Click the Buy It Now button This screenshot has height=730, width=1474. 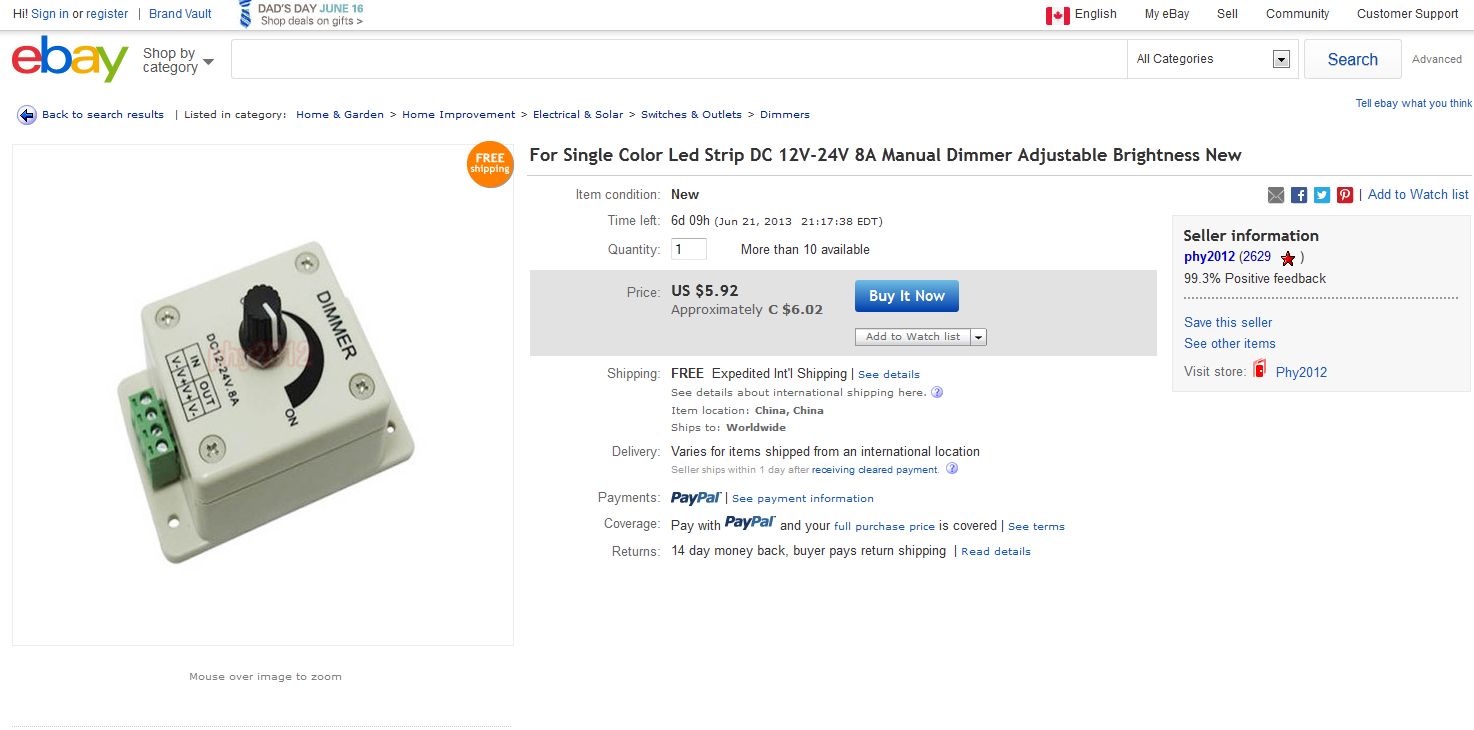click(906, 296)
